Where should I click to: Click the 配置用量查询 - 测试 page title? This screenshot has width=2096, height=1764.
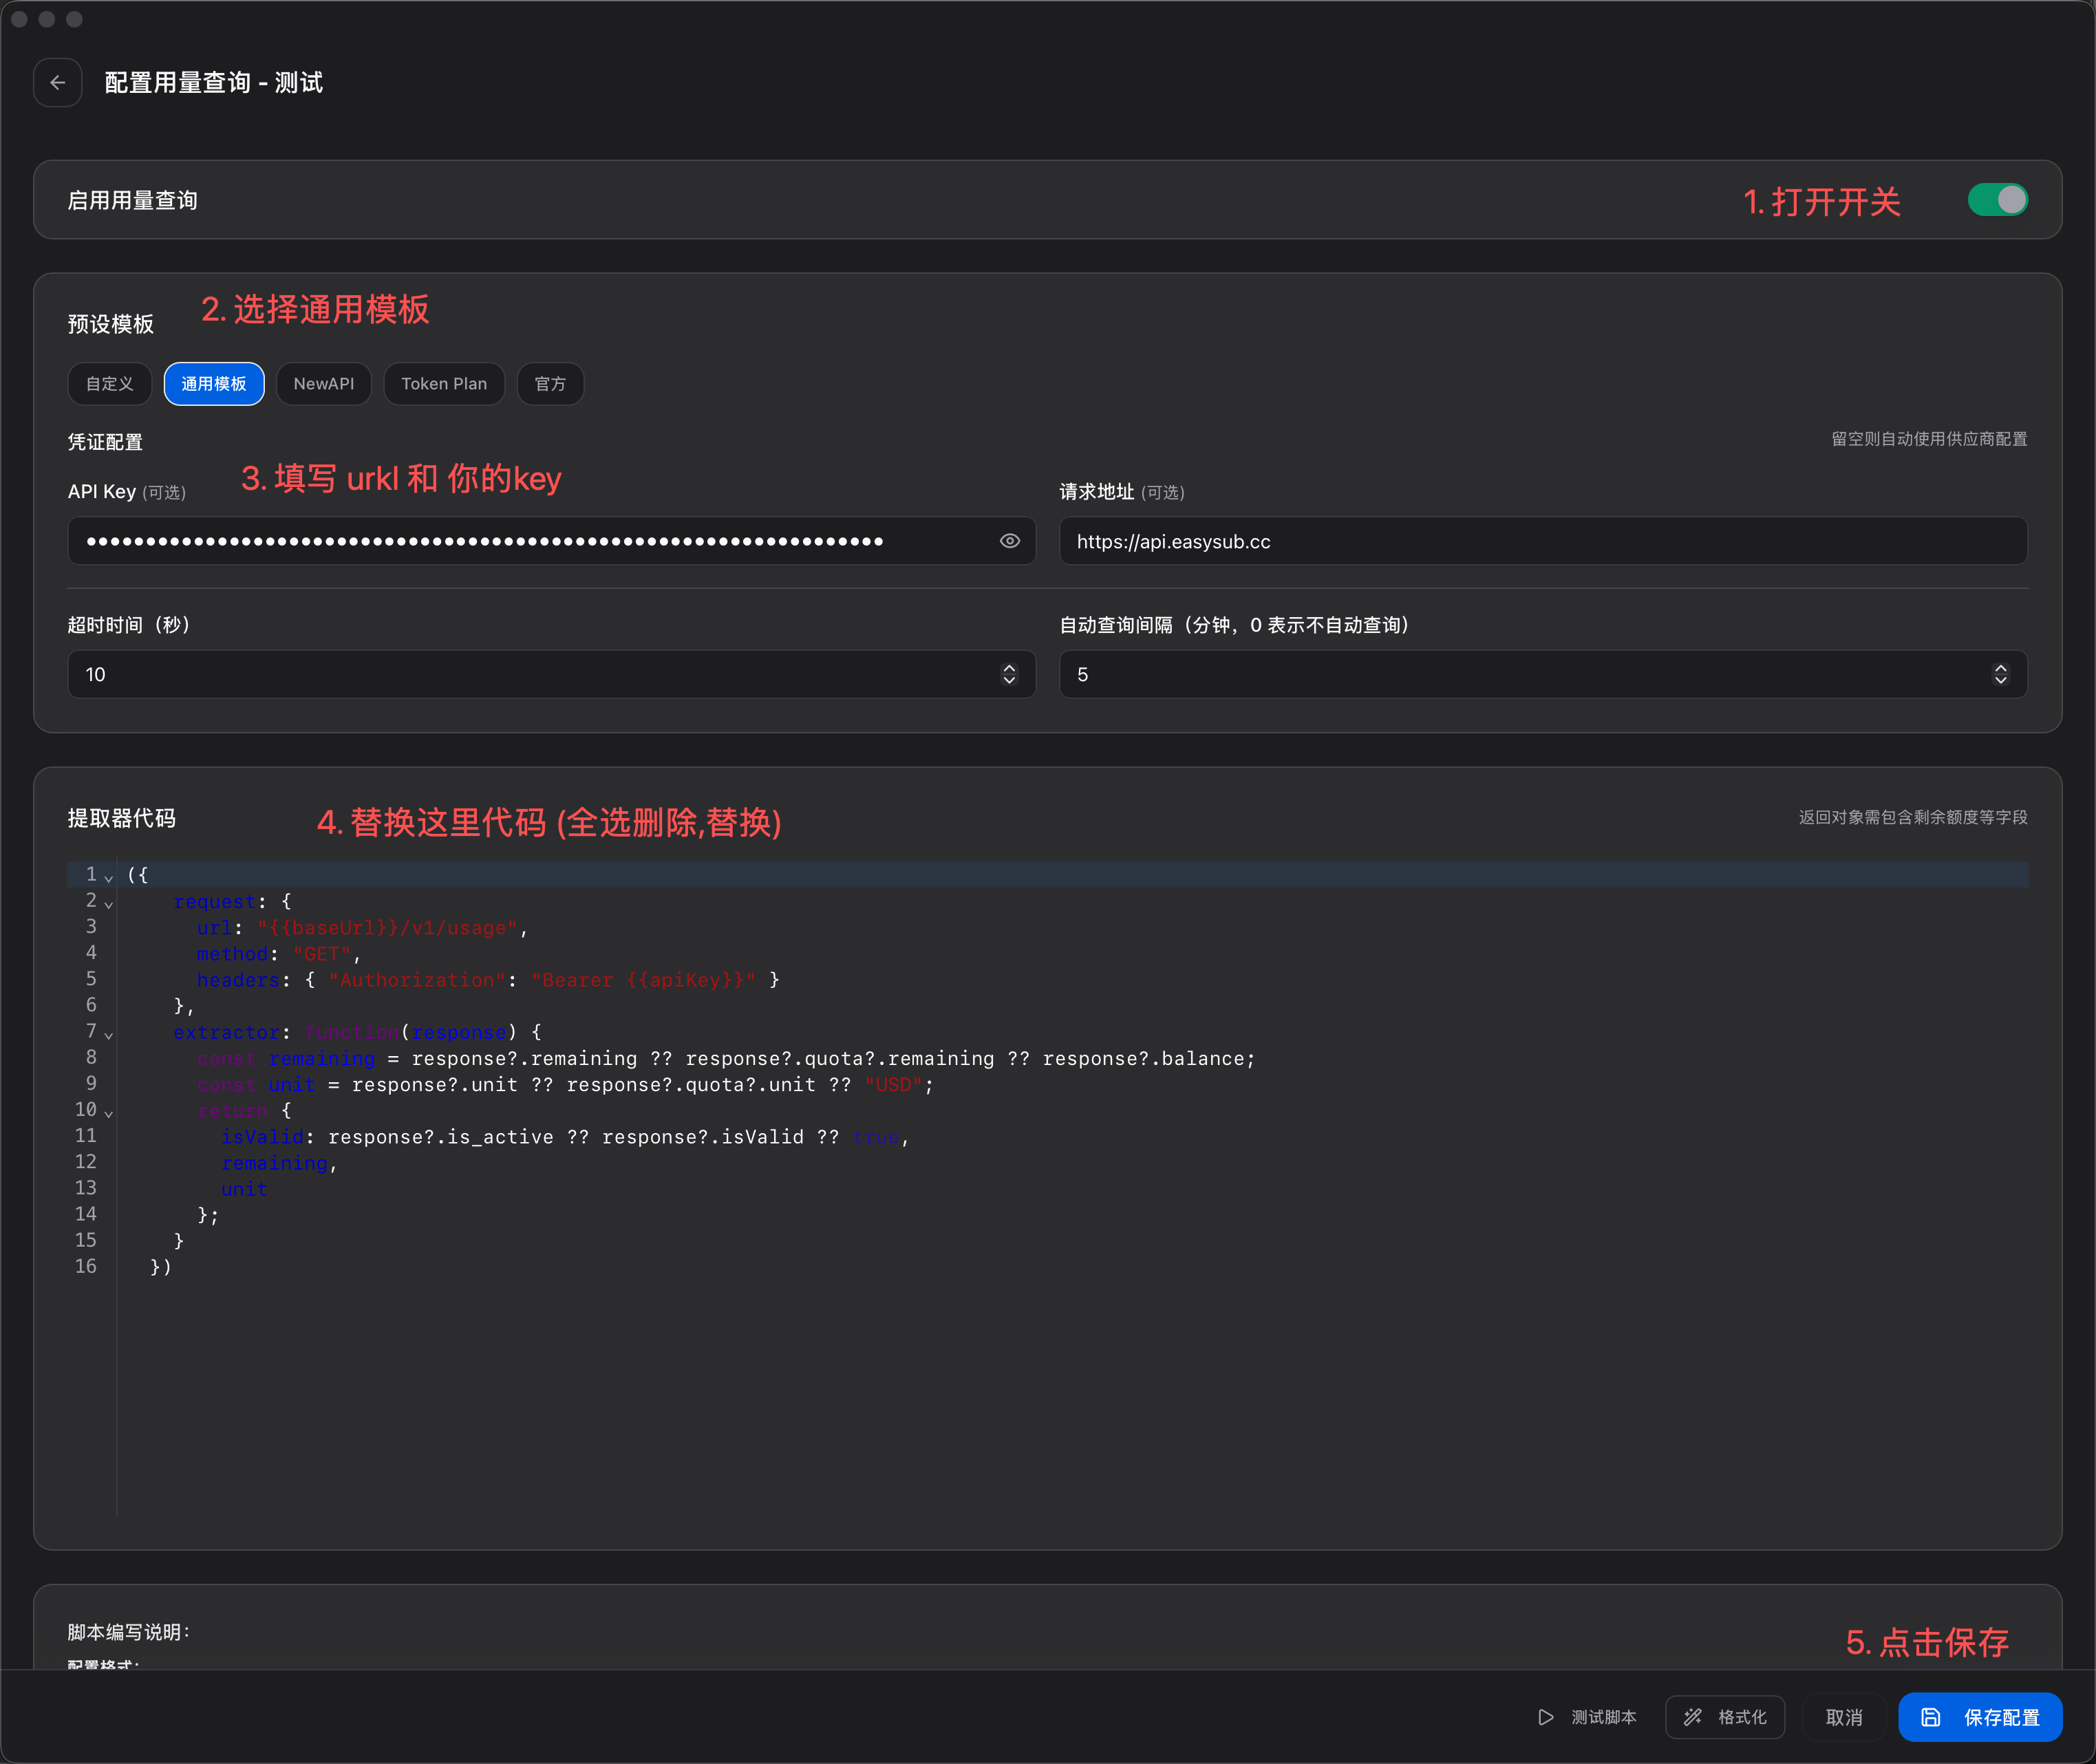(x=214, y=83)
